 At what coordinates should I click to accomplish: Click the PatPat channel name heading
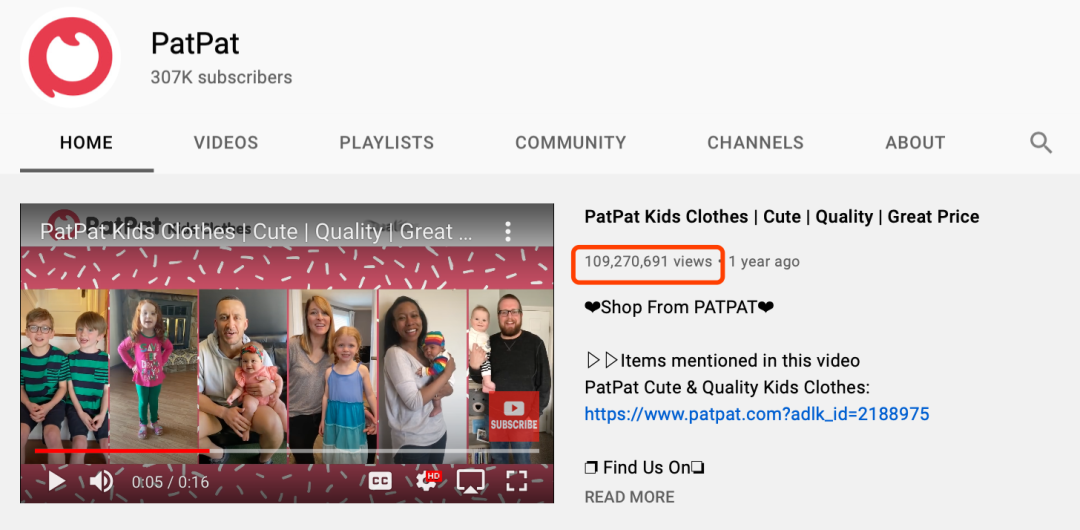click(195, 43)
